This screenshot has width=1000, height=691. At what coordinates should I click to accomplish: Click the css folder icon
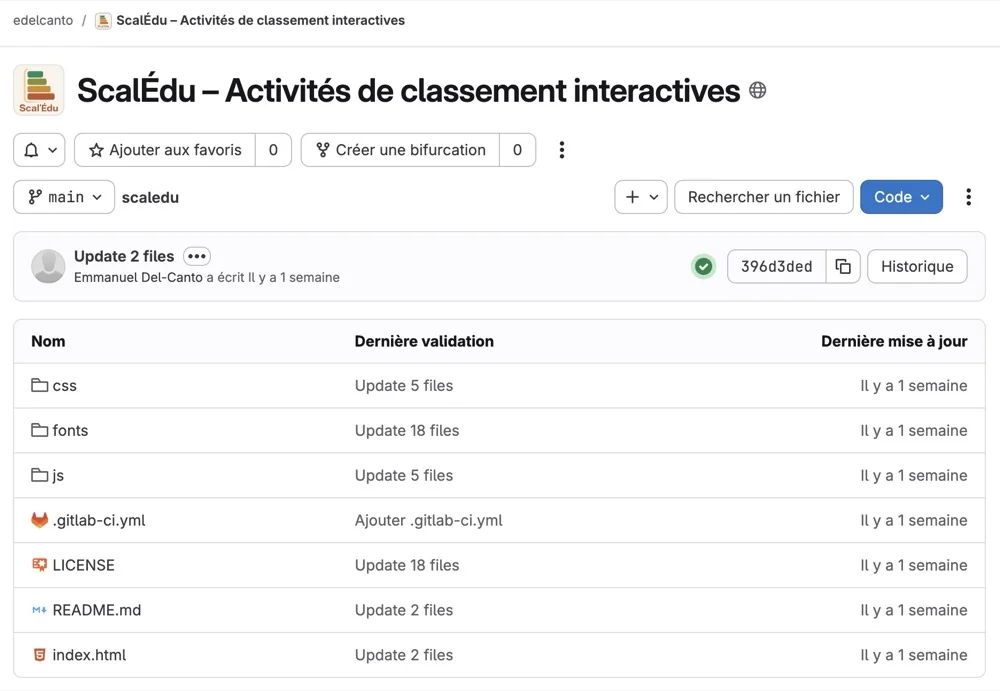(x=40, y=385)
